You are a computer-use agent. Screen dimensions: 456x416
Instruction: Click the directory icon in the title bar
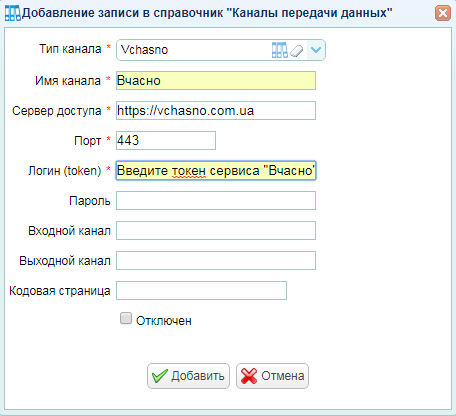coord(13,13)
